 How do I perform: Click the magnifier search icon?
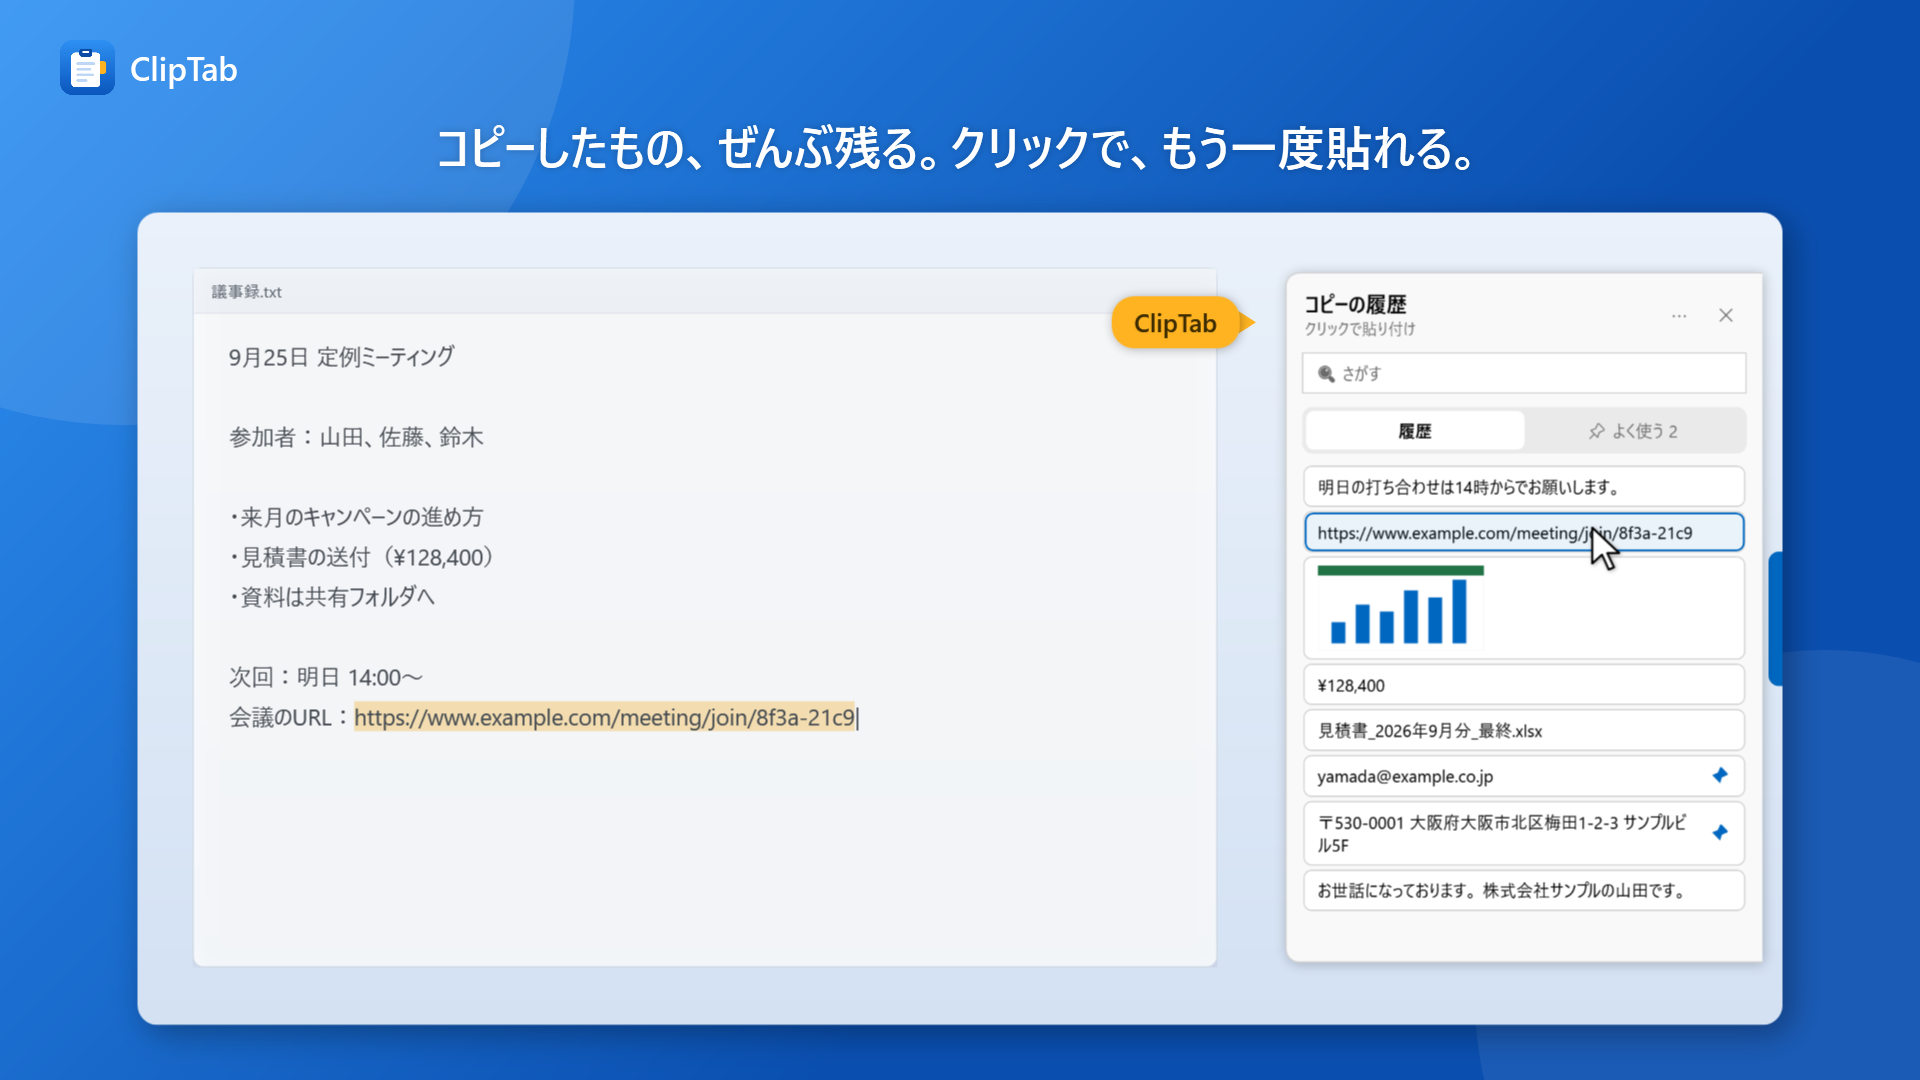tap(1326, 374)
